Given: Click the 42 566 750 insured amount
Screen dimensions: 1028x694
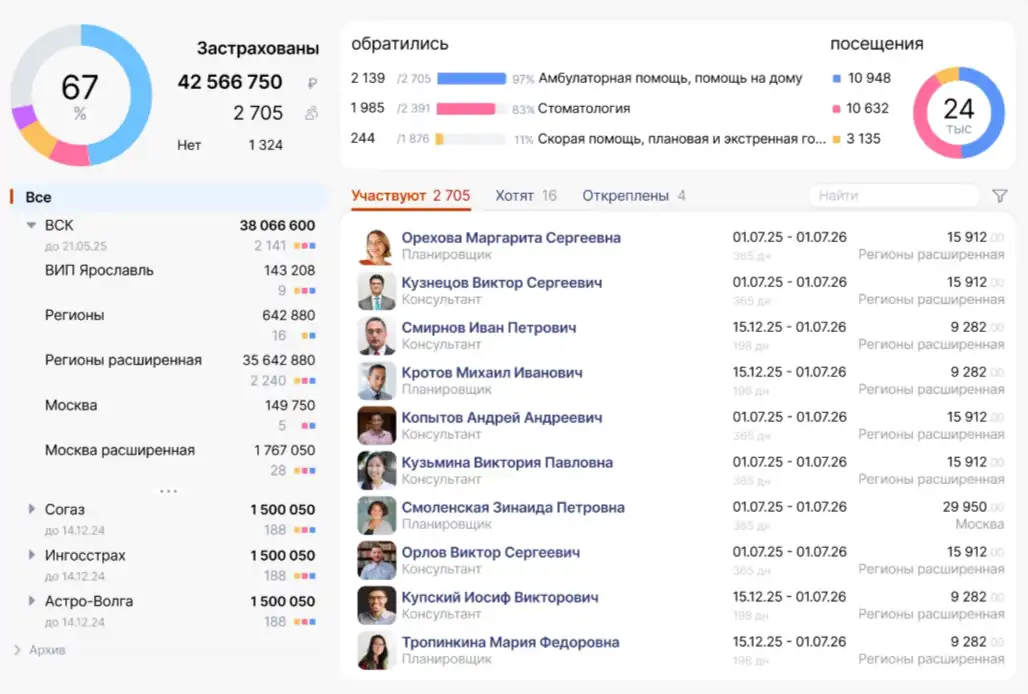Looking at the screenshot, I should click(x=230, y=82).
